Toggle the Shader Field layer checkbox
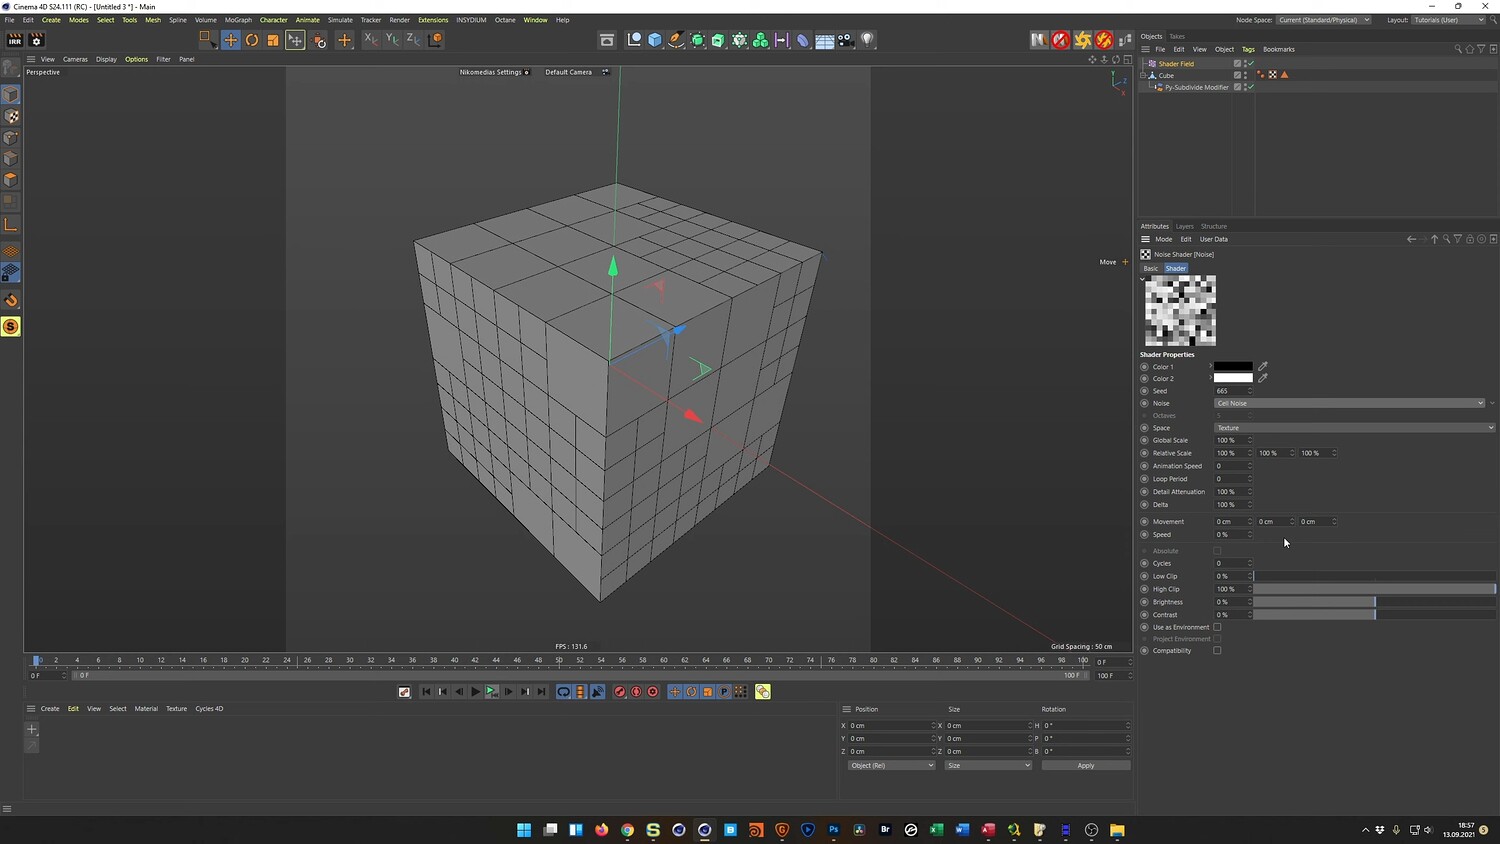Viewport: 1500px width, 844px height. point(1237,63)
